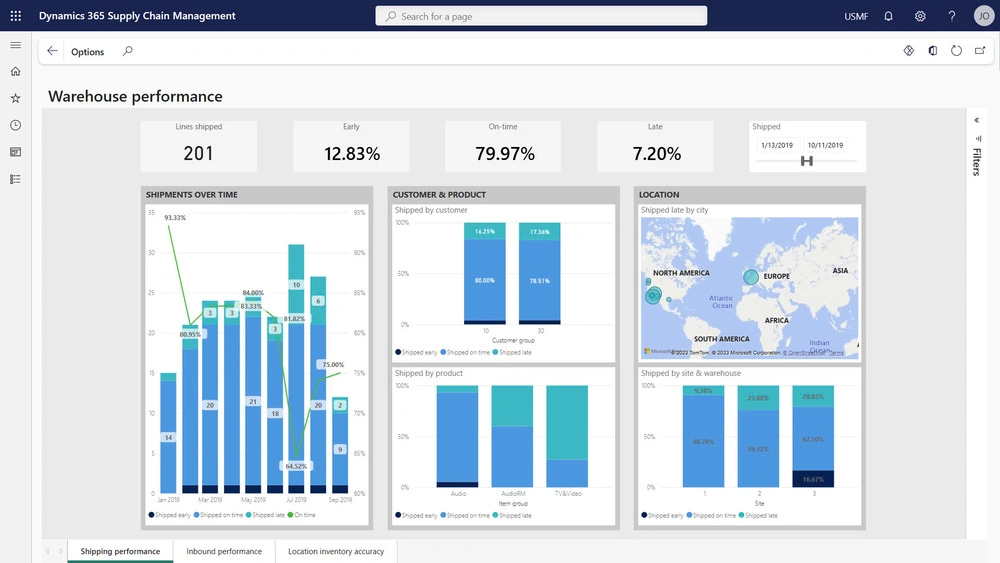
Task: Click the SHIPMENTS OVER TIME heading
Action: pos(191,194)
